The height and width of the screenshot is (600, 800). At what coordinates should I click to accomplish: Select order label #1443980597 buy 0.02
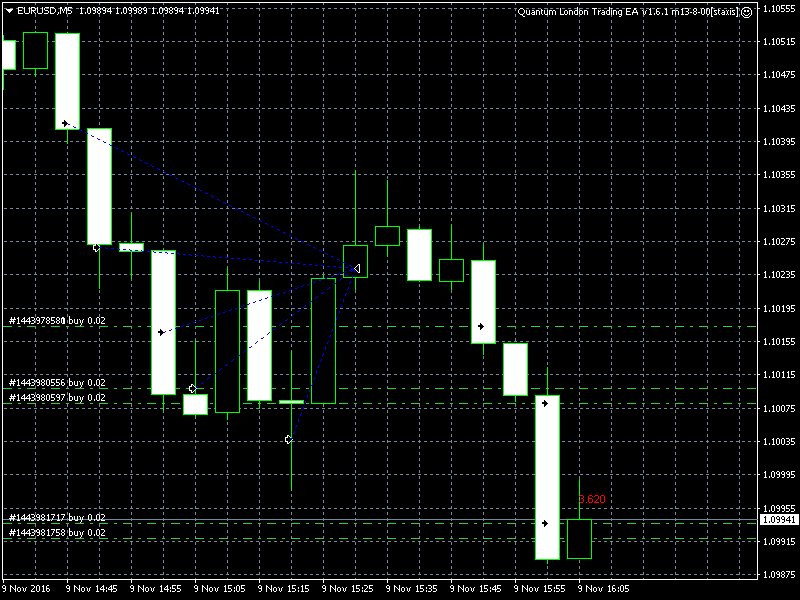tap(57, 397)
